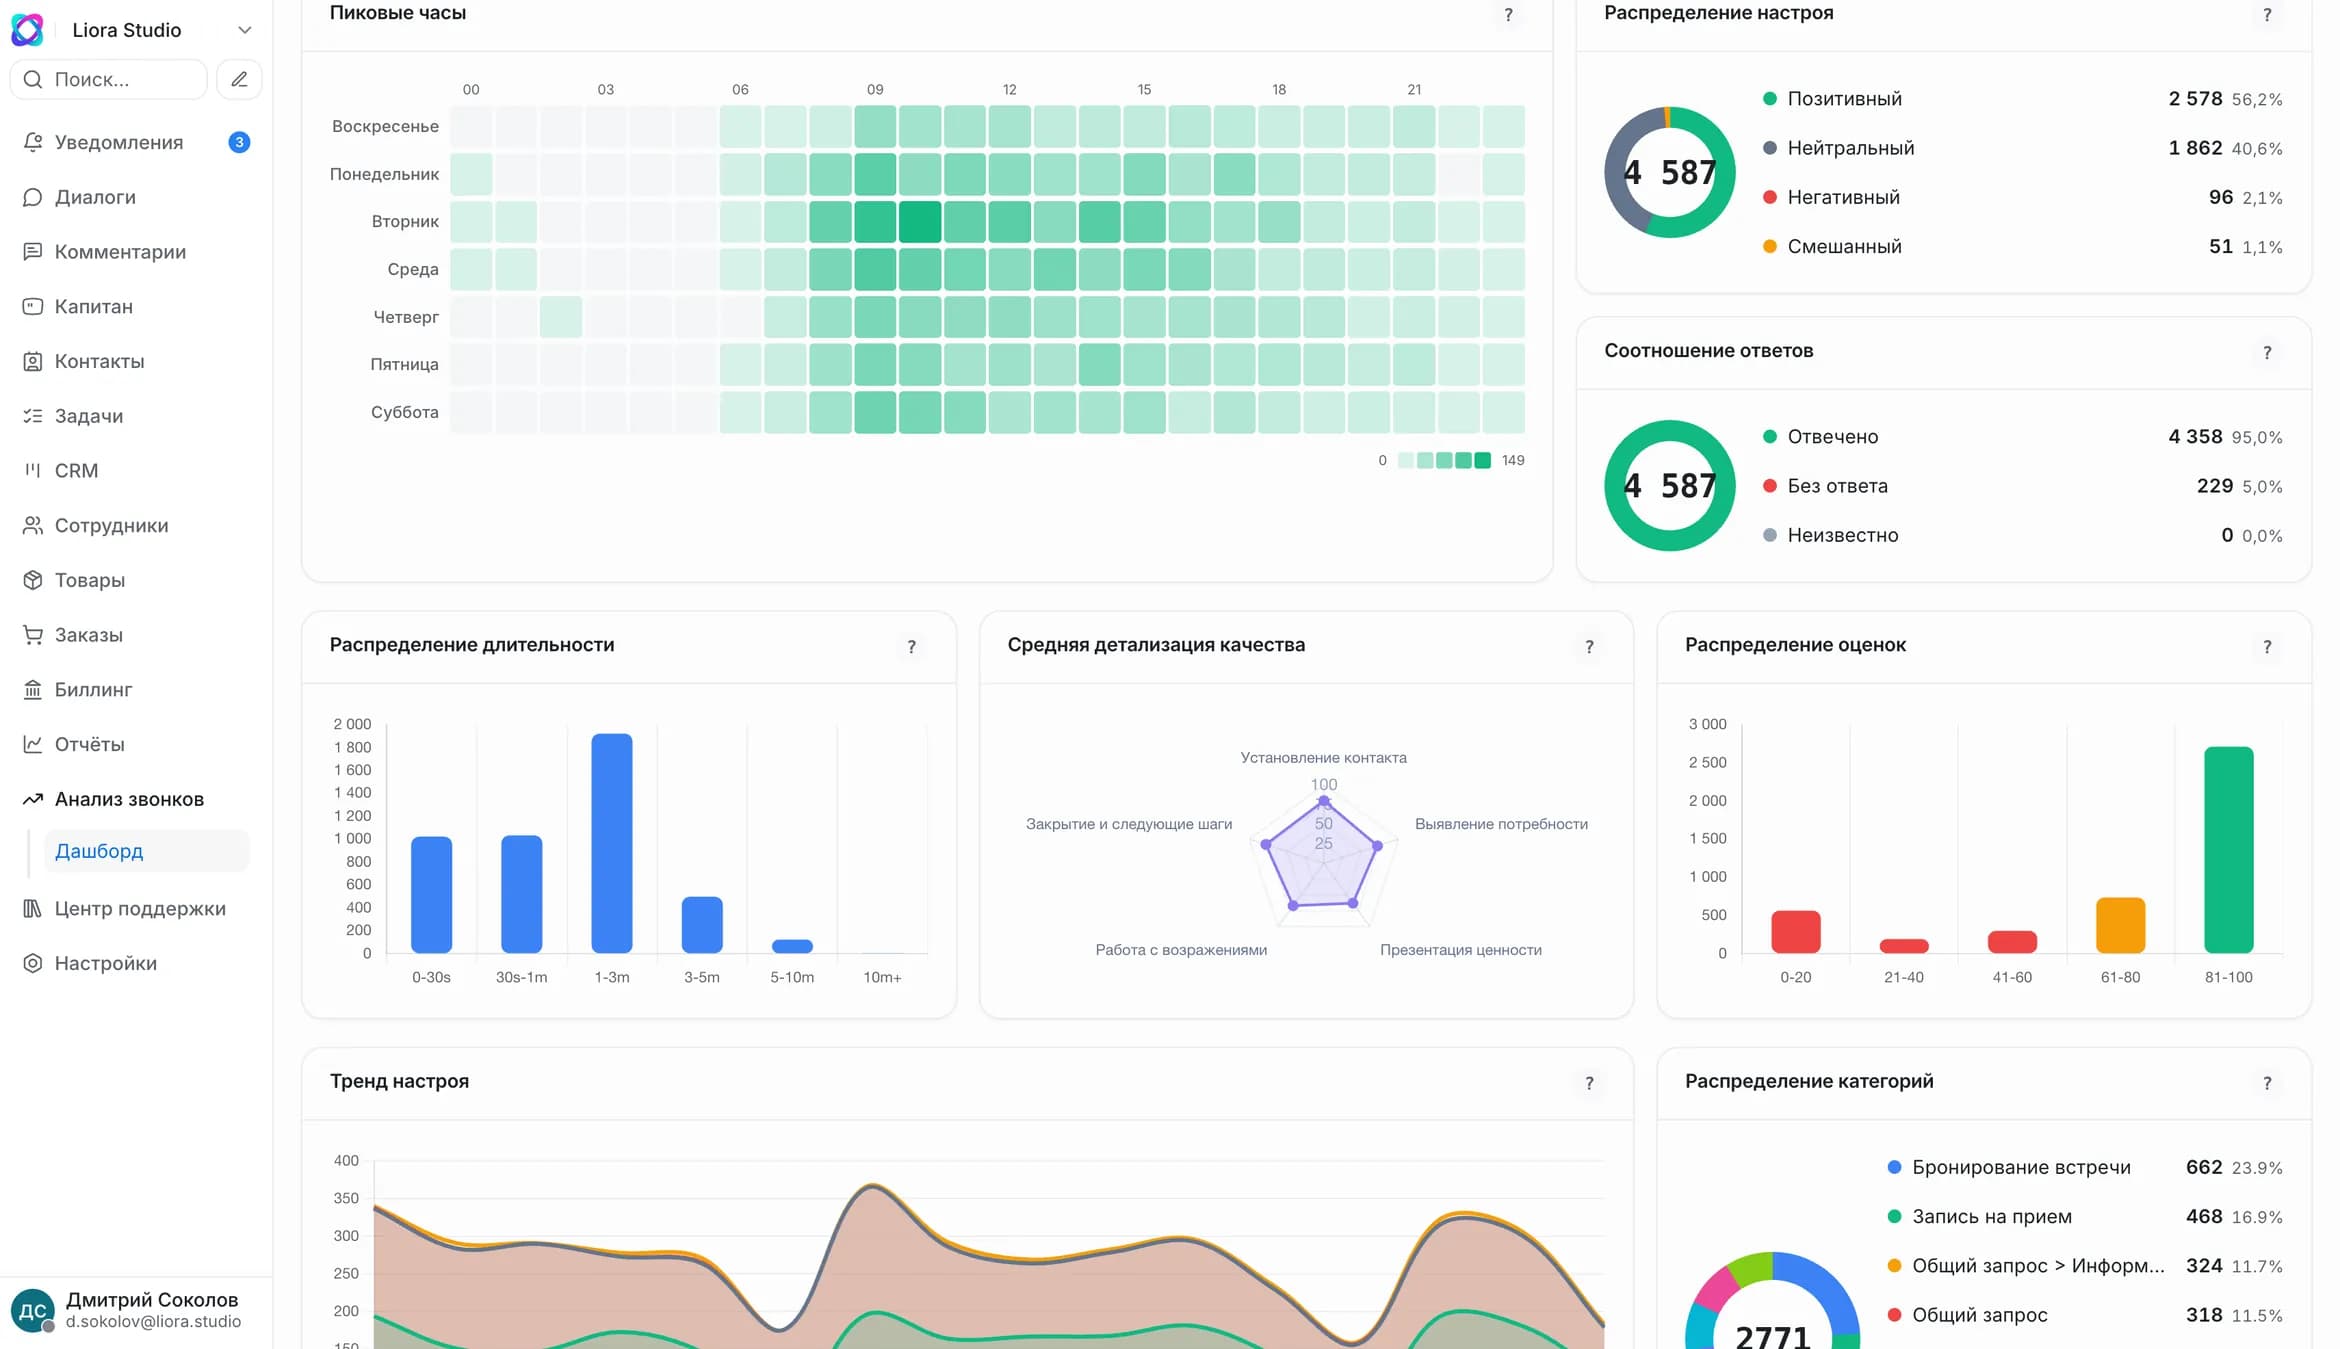
Task: Click the Закрытие и следующие шаги label
Action: tap(1129, 824)
